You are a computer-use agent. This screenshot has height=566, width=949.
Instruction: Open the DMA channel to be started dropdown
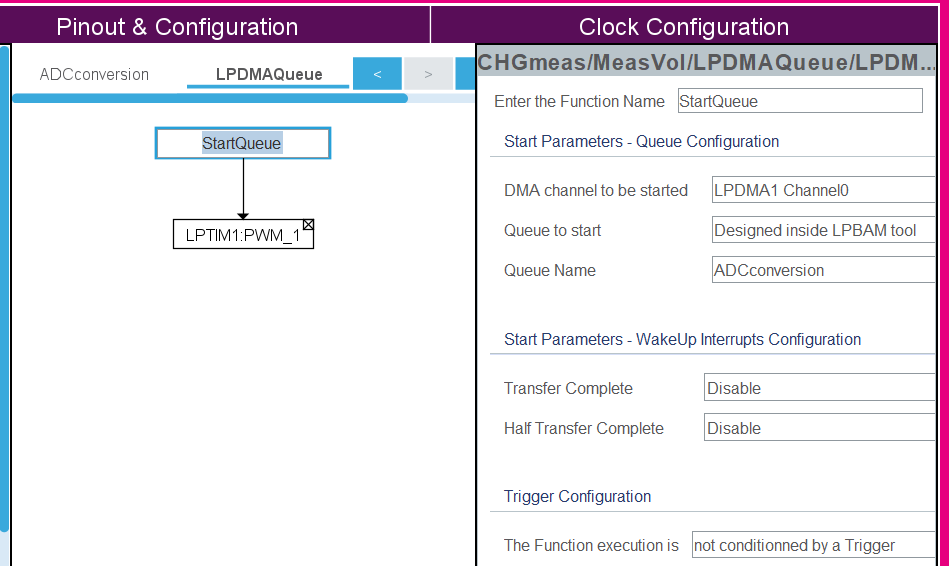click(x=823, y=190)
